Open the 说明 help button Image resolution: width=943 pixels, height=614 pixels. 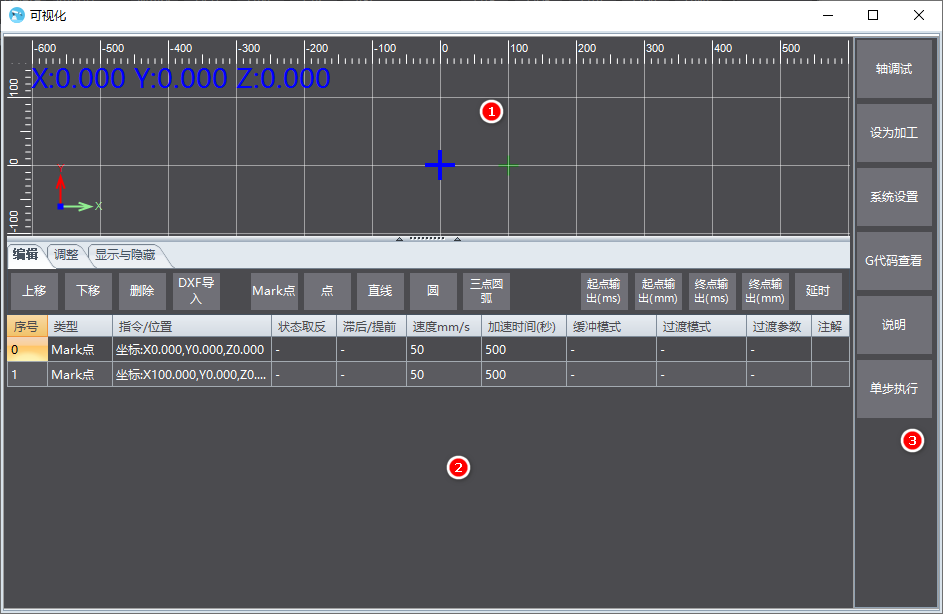[894, 325]
